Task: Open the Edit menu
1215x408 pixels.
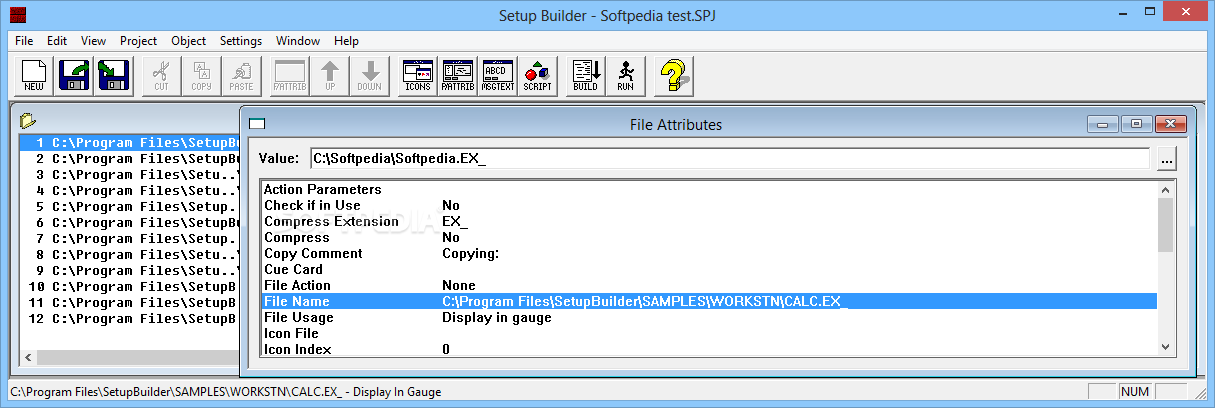Action: point(57,41)
